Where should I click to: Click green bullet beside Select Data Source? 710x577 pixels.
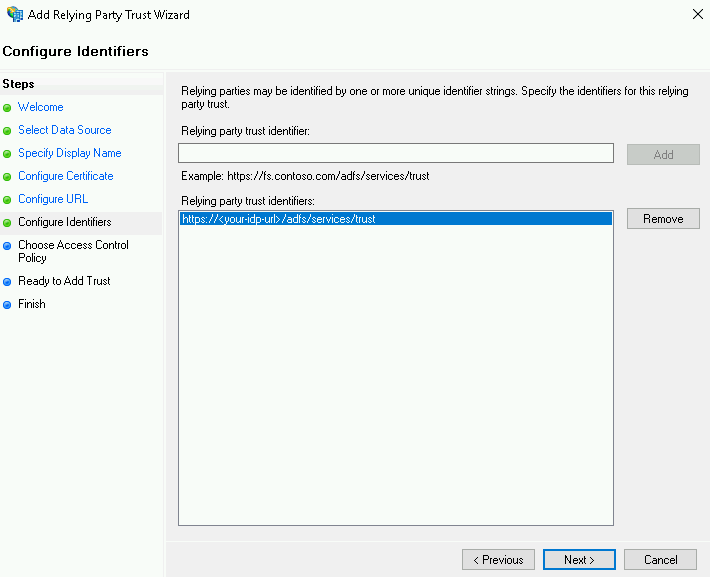coord(8,131)
